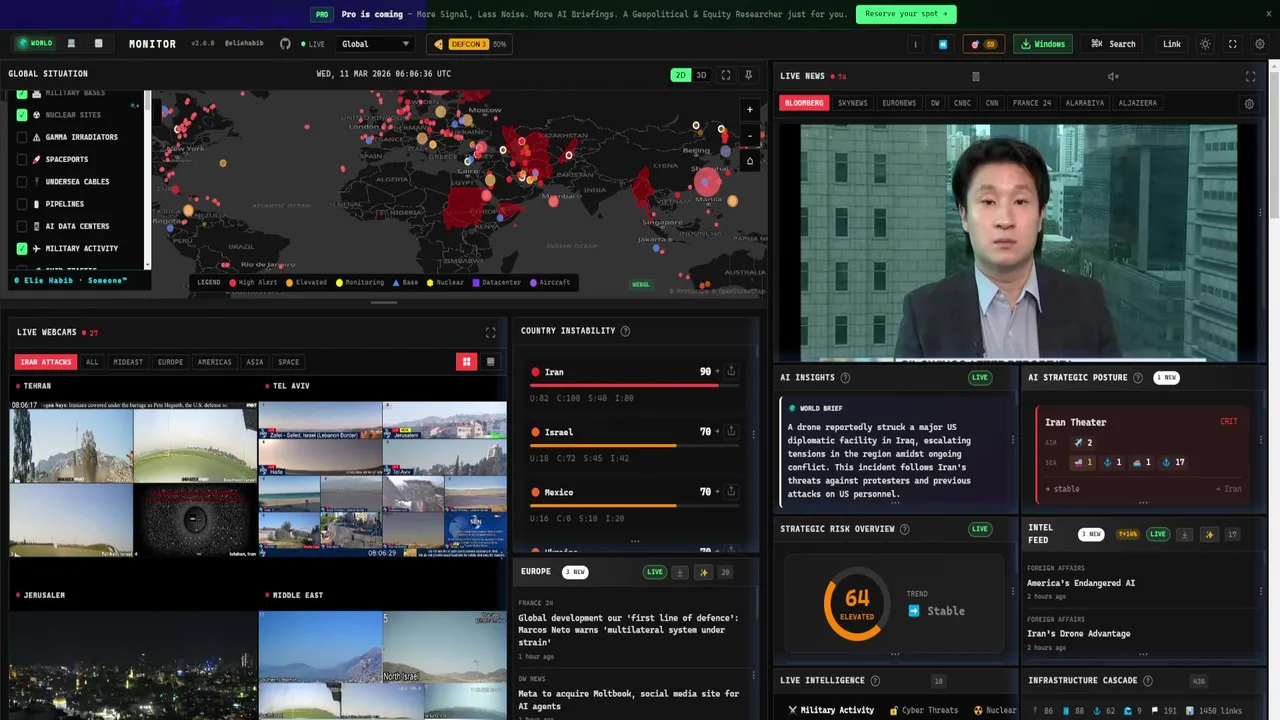Screen dimensions: 1280x720
Task: Enable Pipelines layer checkbox
Action: pyautogui.click(x=22, y=204)
